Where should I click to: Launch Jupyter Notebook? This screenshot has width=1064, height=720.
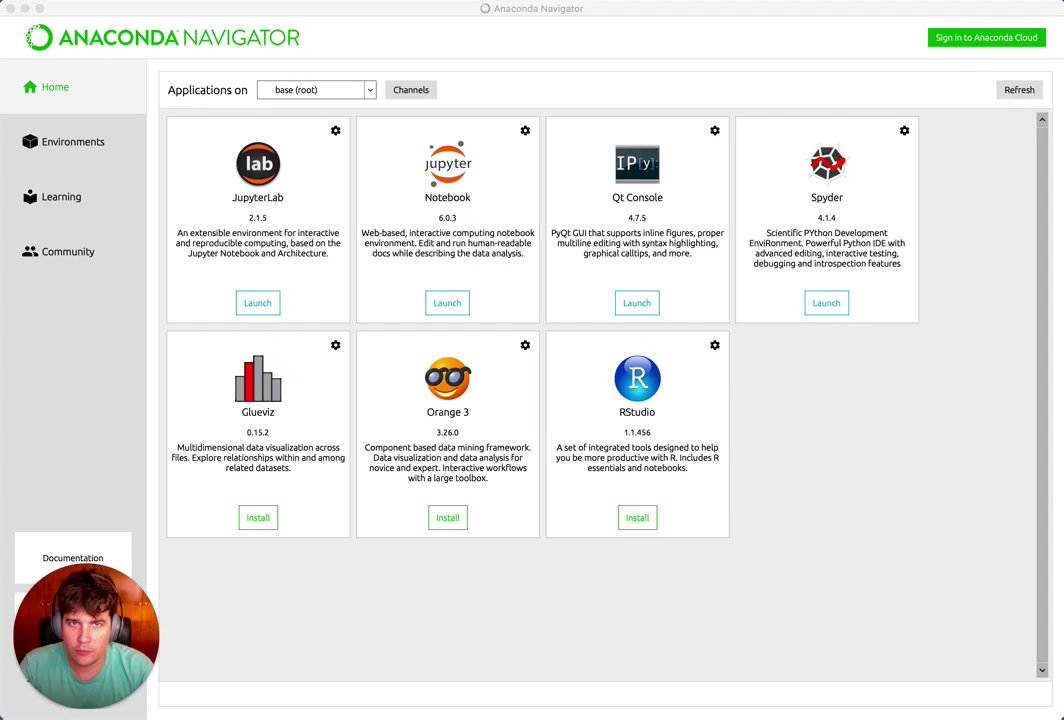[447, 303]
